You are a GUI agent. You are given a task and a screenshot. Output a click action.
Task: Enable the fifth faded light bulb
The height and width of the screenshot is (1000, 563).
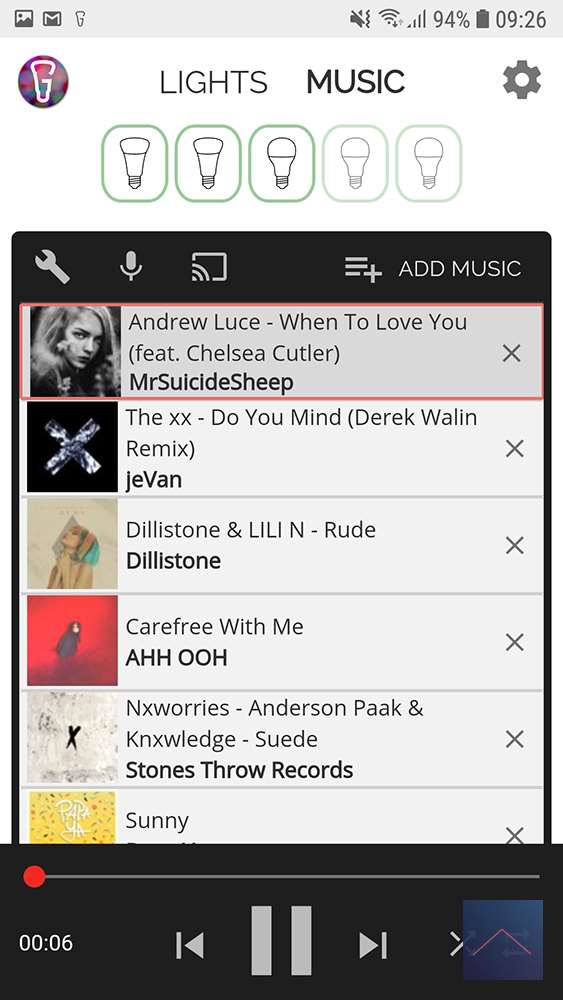[428, 163]
